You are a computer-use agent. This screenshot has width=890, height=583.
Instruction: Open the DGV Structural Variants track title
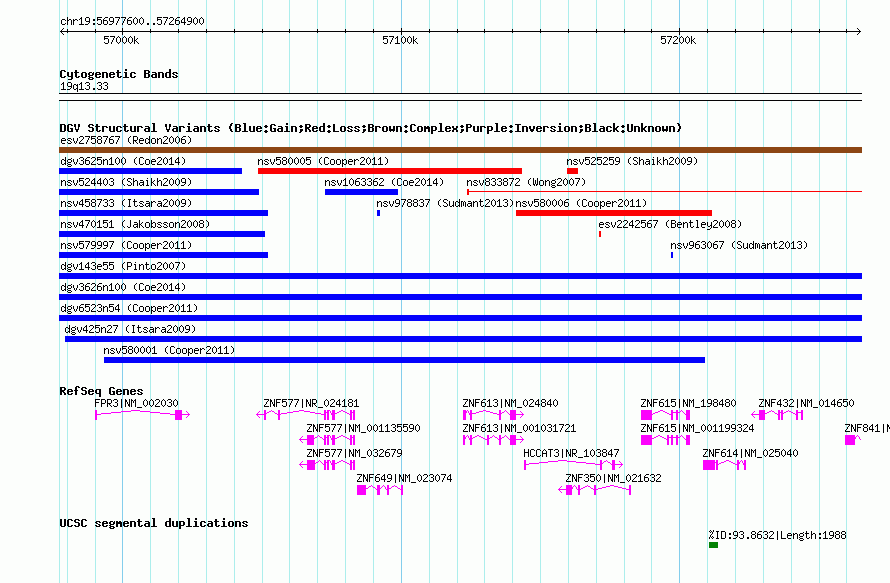pyautogui.click(x=371, y=128)
